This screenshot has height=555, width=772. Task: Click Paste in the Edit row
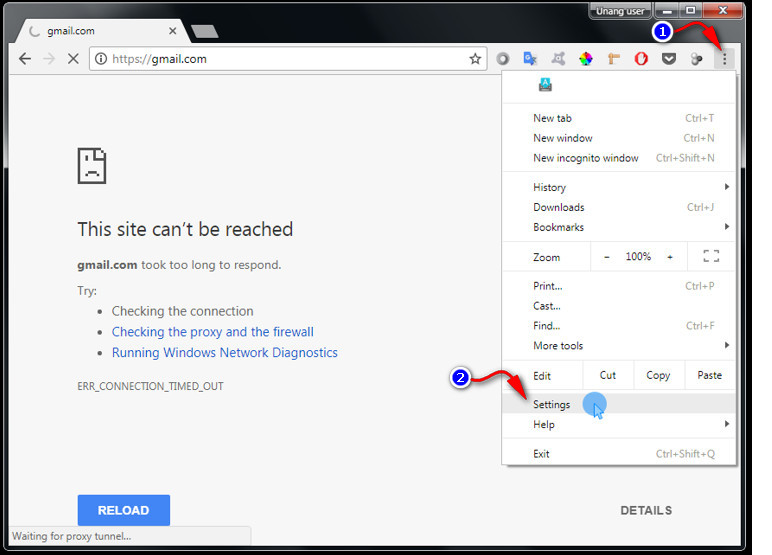point(709,375)
